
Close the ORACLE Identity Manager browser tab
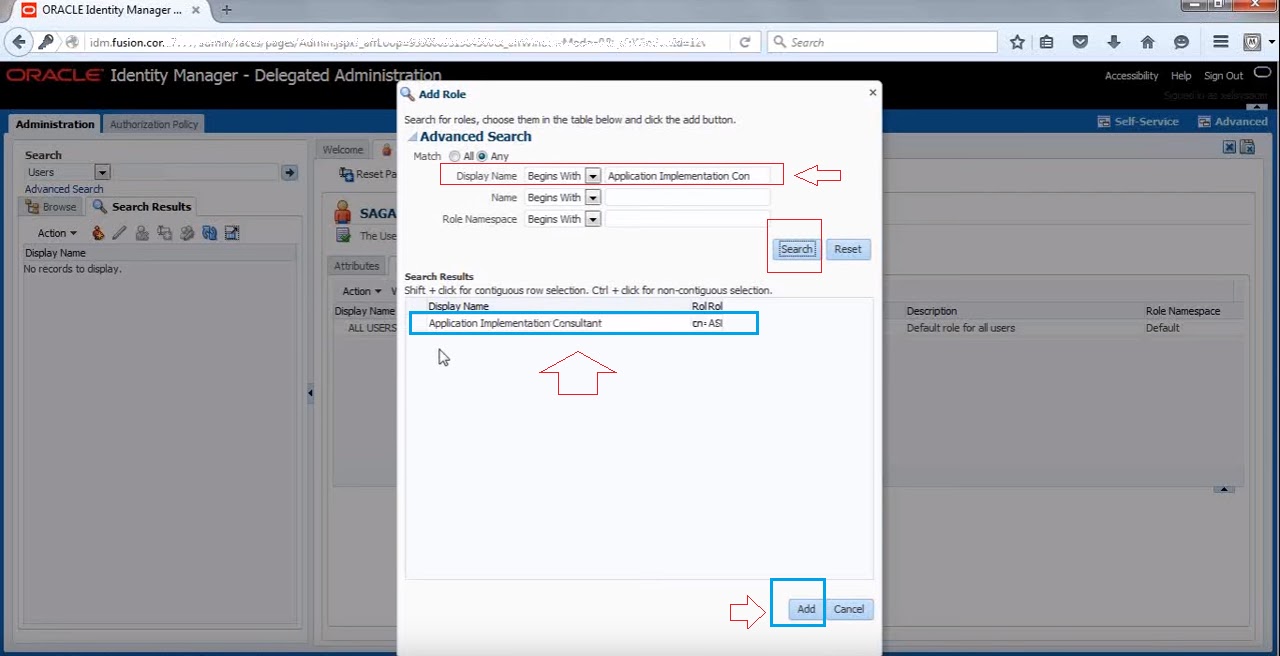[x=197, y=10]
